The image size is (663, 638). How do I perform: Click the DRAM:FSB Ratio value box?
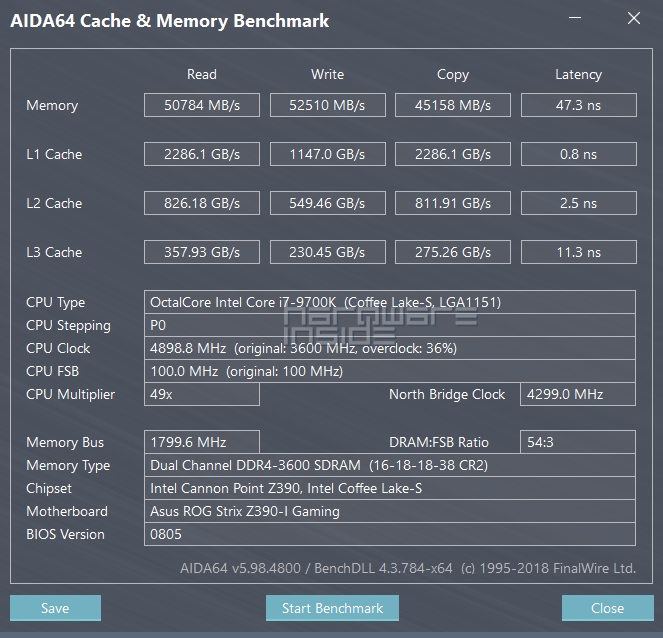click(578, 442)
